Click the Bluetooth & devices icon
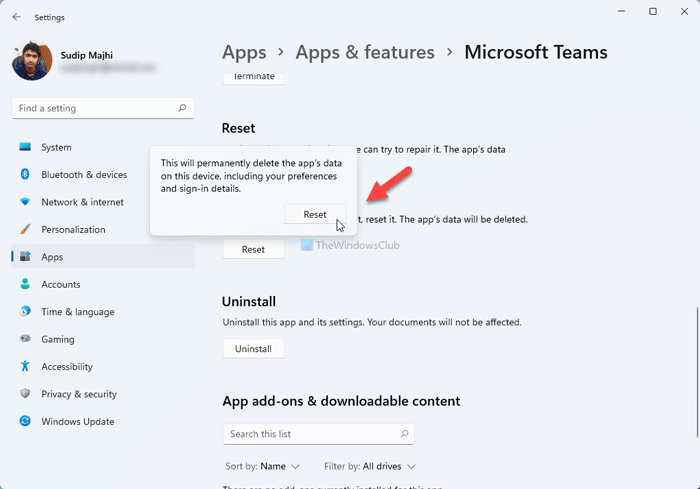This screenshot has height=489, width=700. 26,174
